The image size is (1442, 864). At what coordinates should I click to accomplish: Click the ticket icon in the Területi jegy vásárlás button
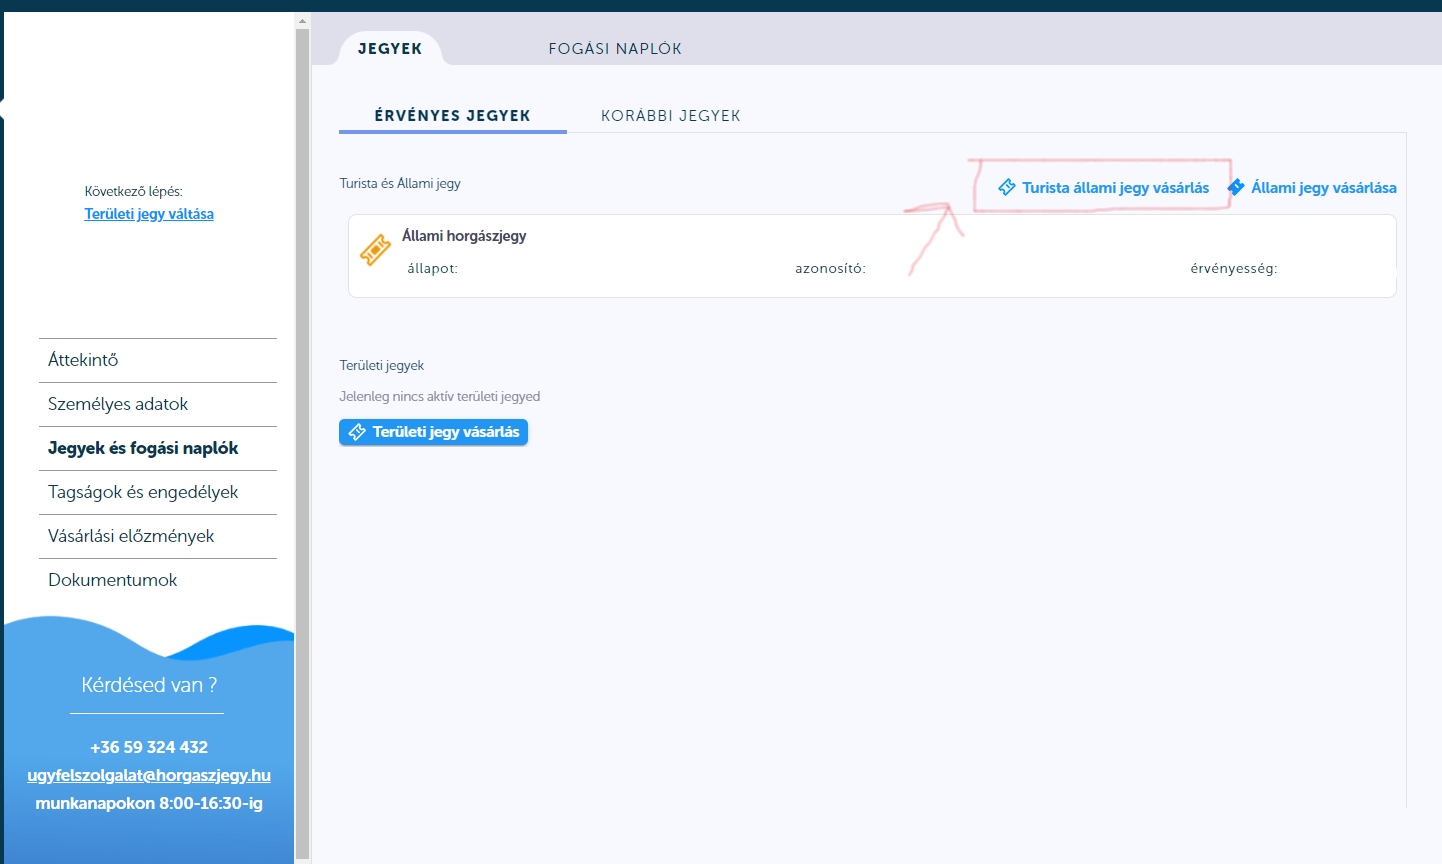(x=357, y=432)
